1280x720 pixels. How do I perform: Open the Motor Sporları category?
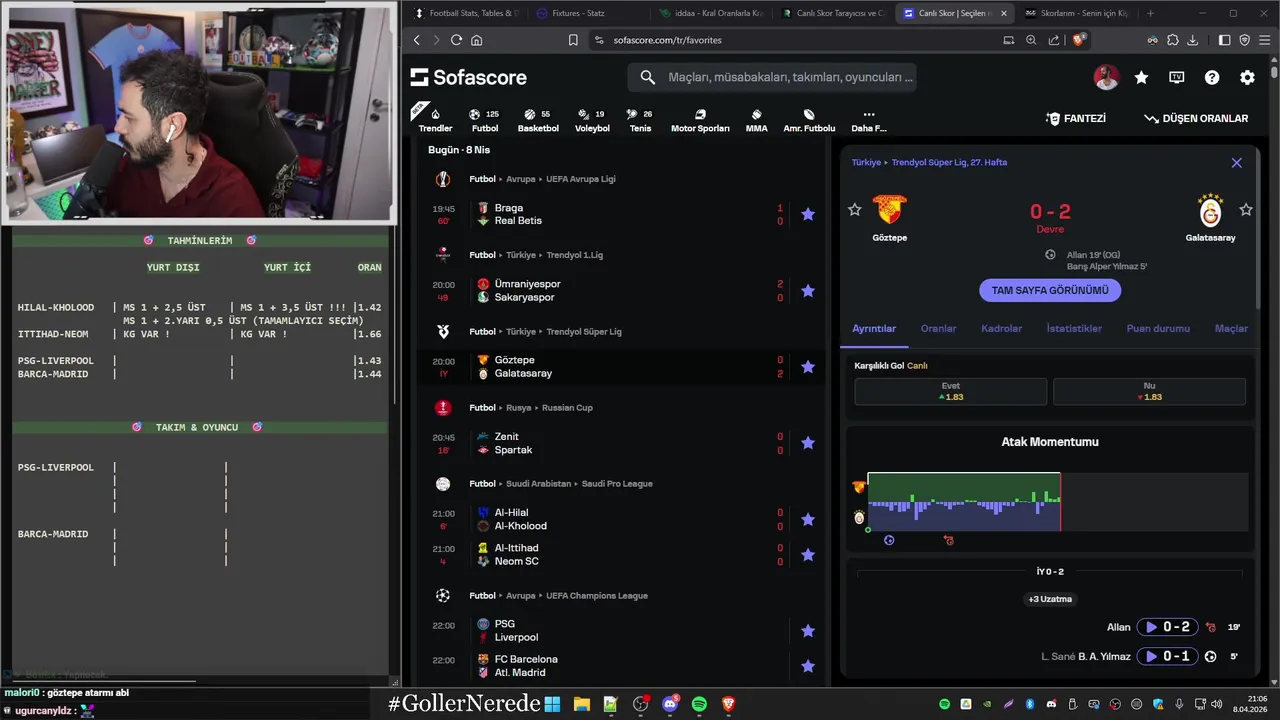(x=700, y=120)
